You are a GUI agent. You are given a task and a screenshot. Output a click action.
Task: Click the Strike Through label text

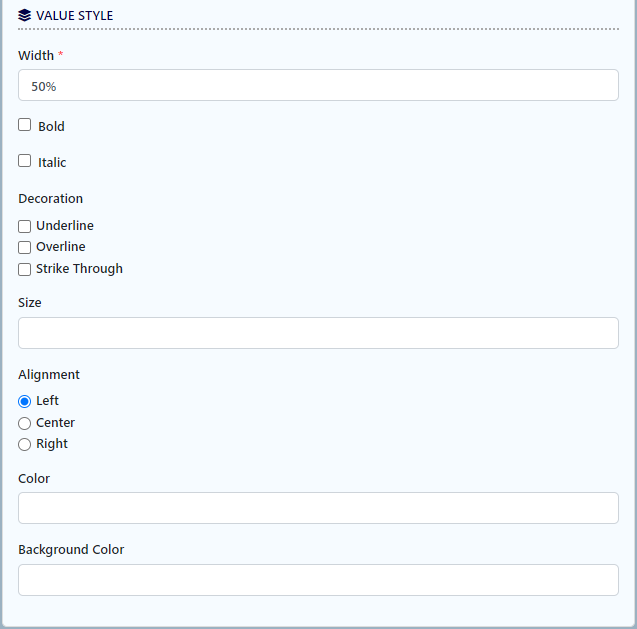coord(79,269)
